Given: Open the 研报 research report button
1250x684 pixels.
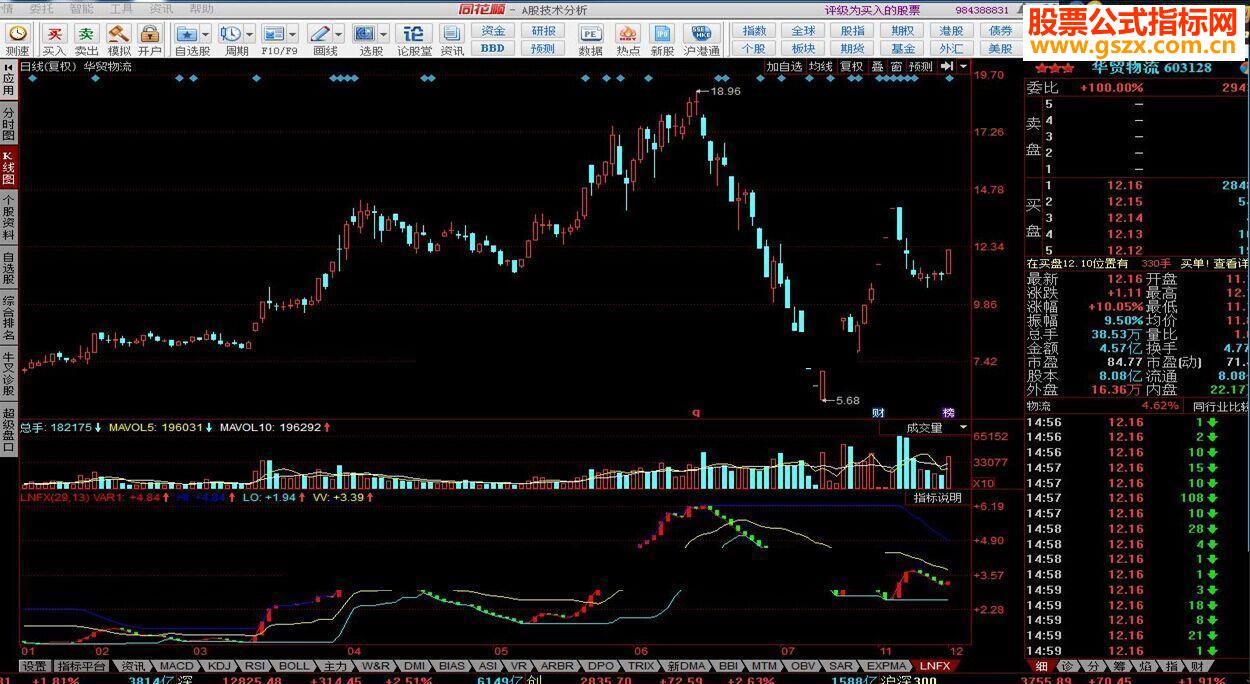Looking at the screenshot, I should [x=543, y=31].
